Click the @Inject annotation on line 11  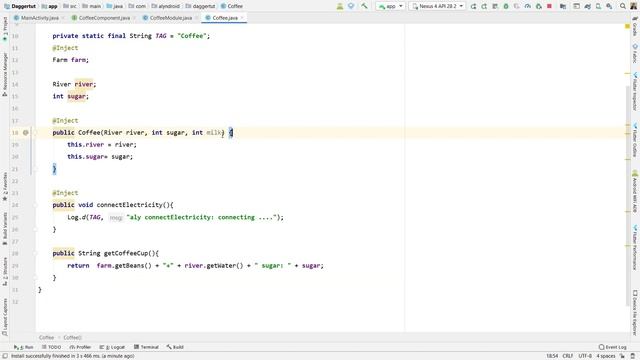point(65,48)
